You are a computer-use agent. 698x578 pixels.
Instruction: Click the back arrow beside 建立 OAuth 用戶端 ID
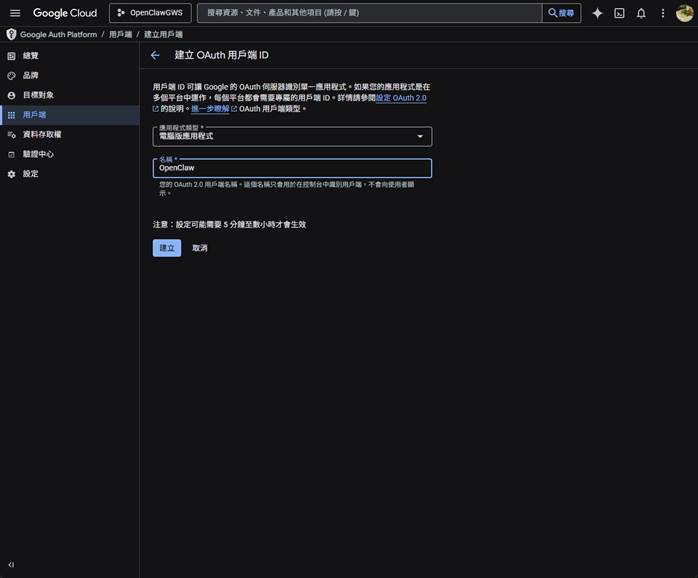click(x=155, y=55)
